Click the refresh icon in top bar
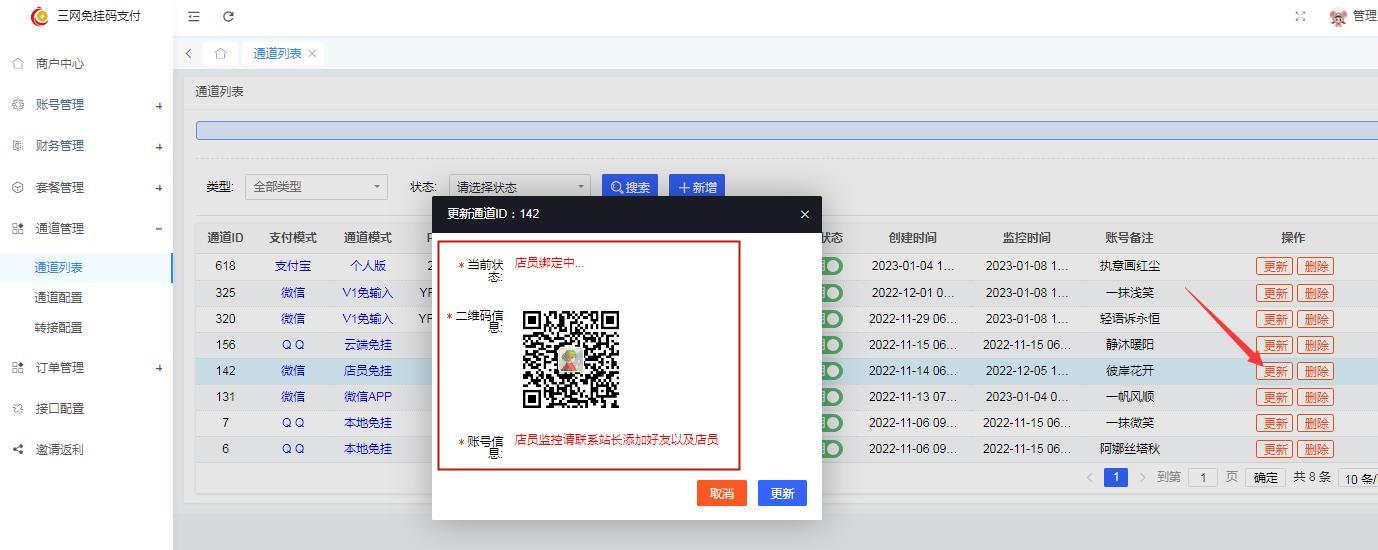1378x550 pixels. click(228, 16)
